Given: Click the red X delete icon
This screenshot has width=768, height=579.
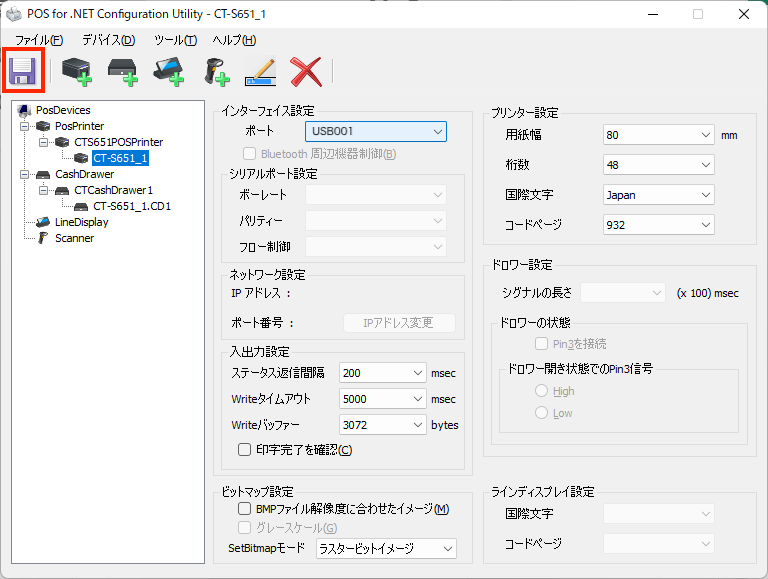Looking at the screenshot, I should [x=305, y=71].
